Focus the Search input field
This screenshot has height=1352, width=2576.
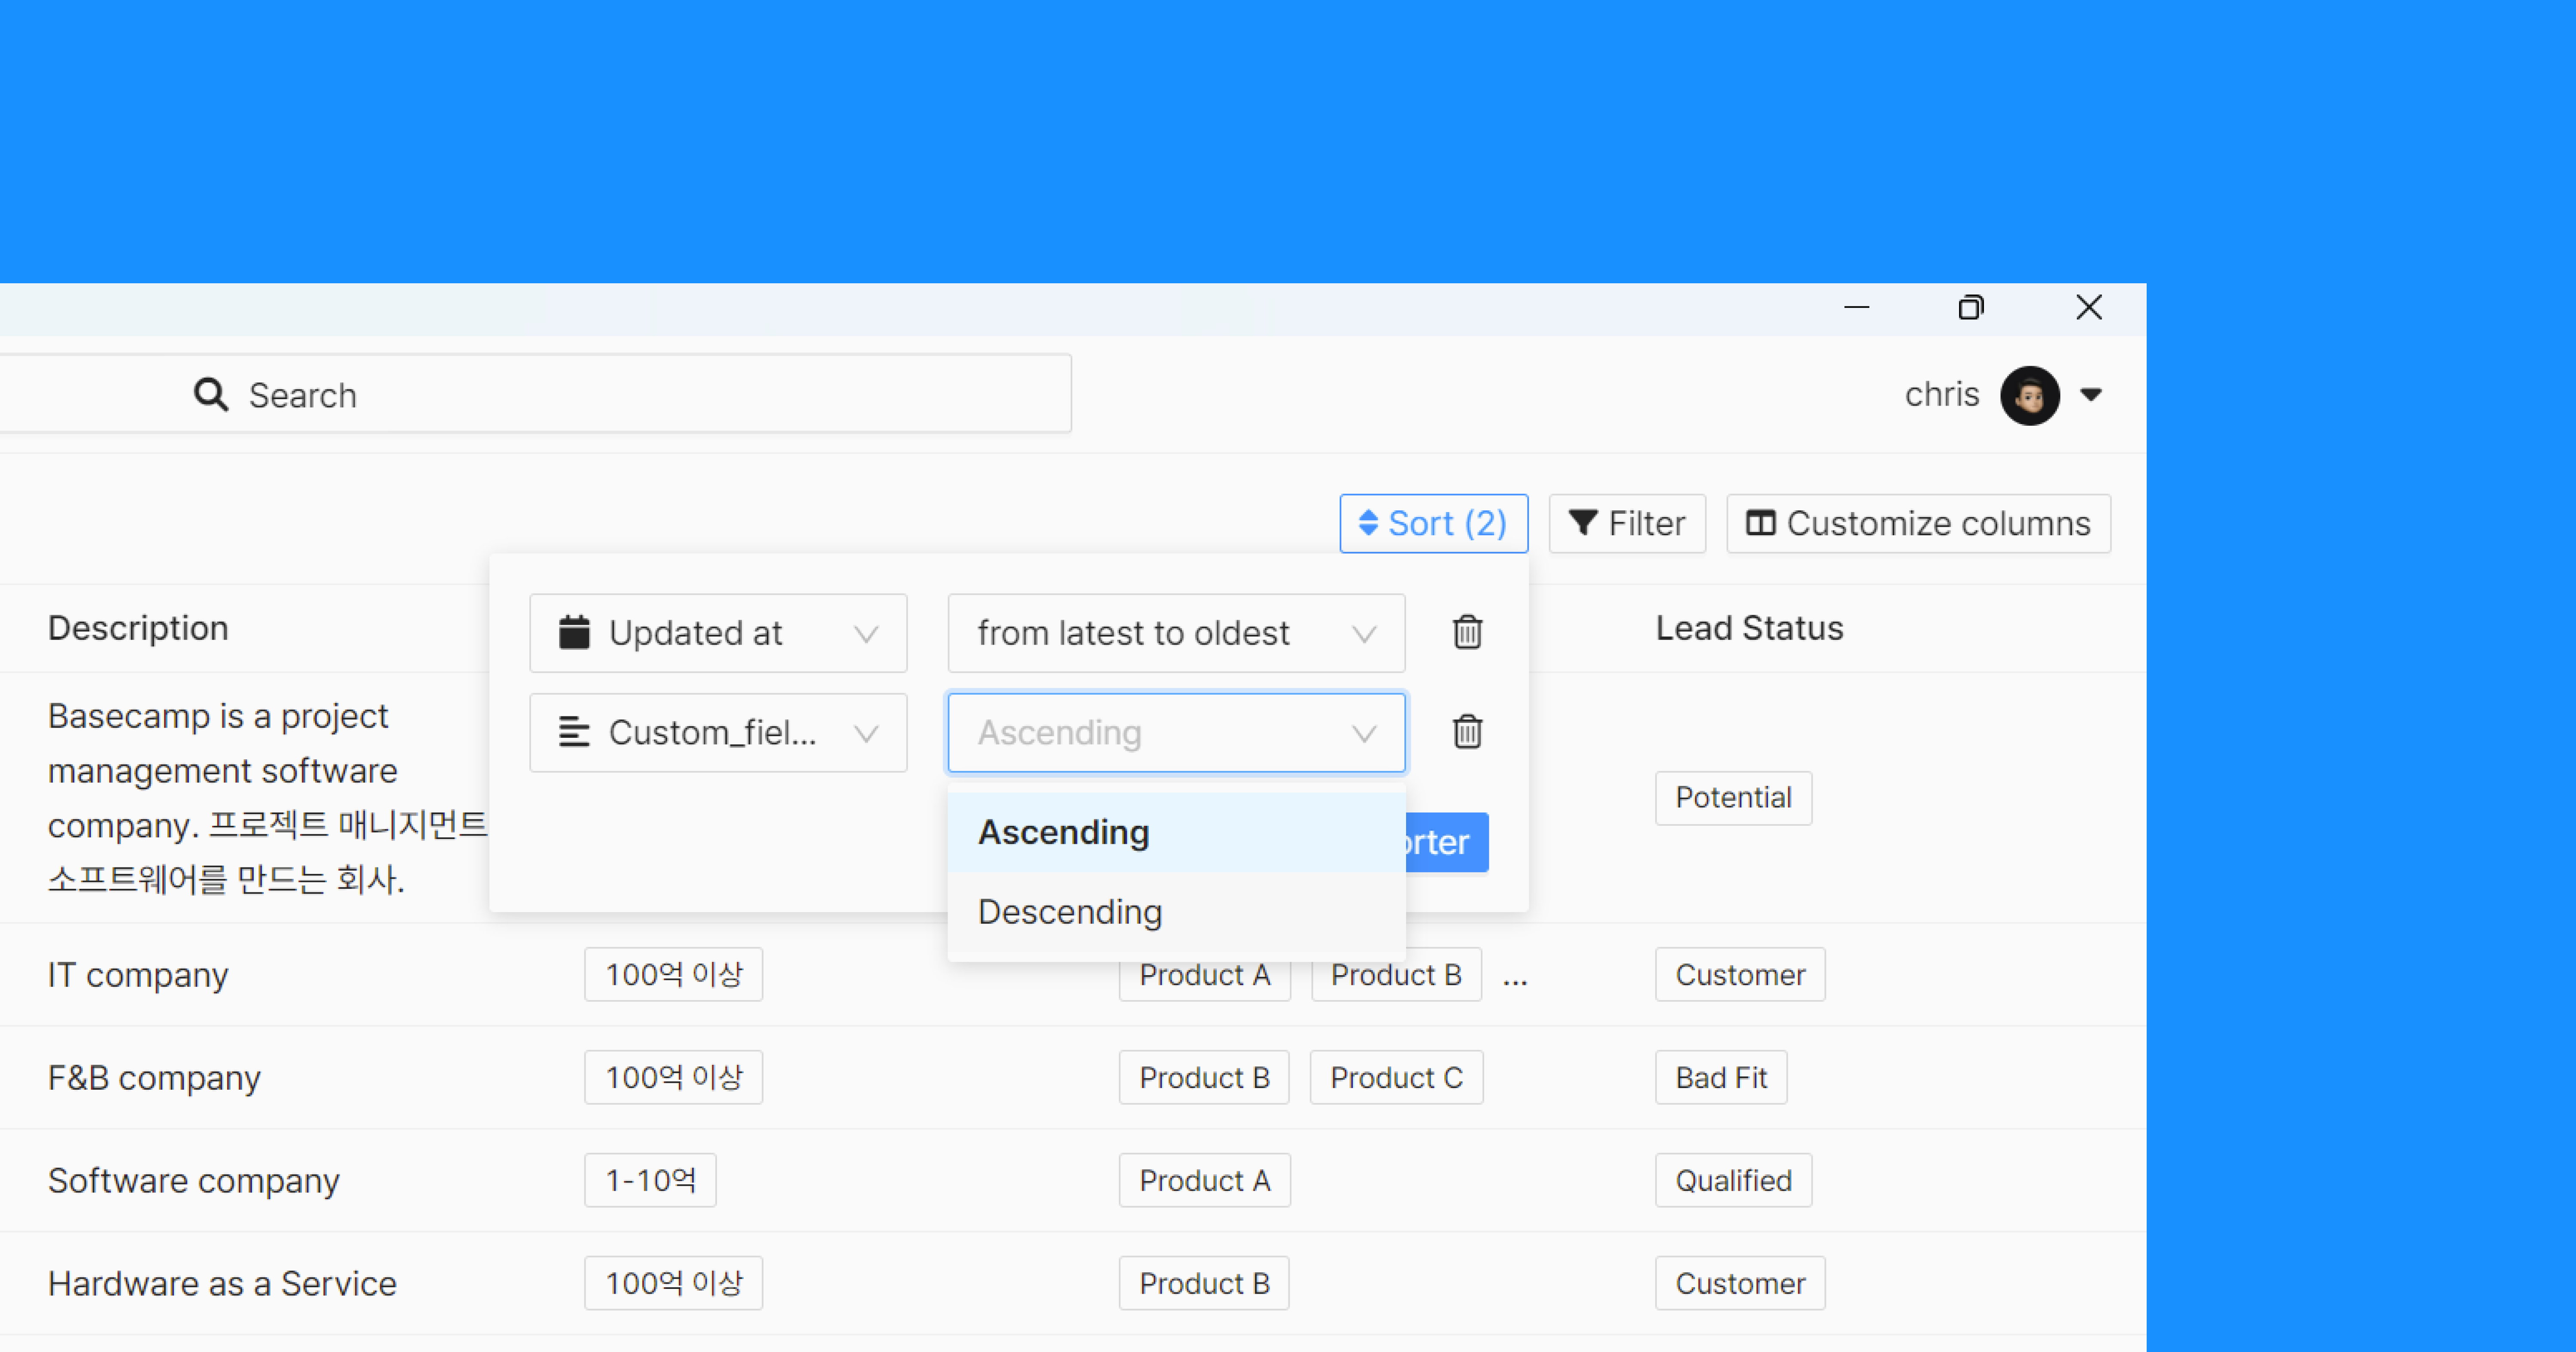535,394
